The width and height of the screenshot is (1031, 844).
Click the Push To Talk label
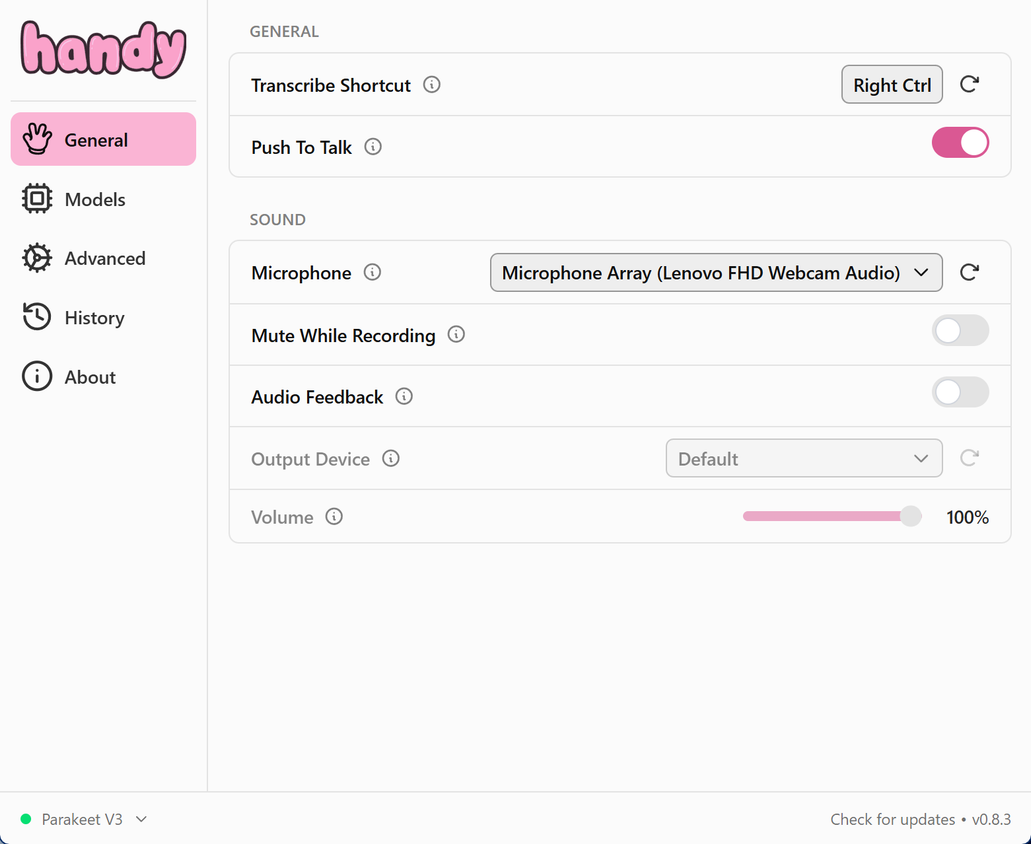click(301, 147)
